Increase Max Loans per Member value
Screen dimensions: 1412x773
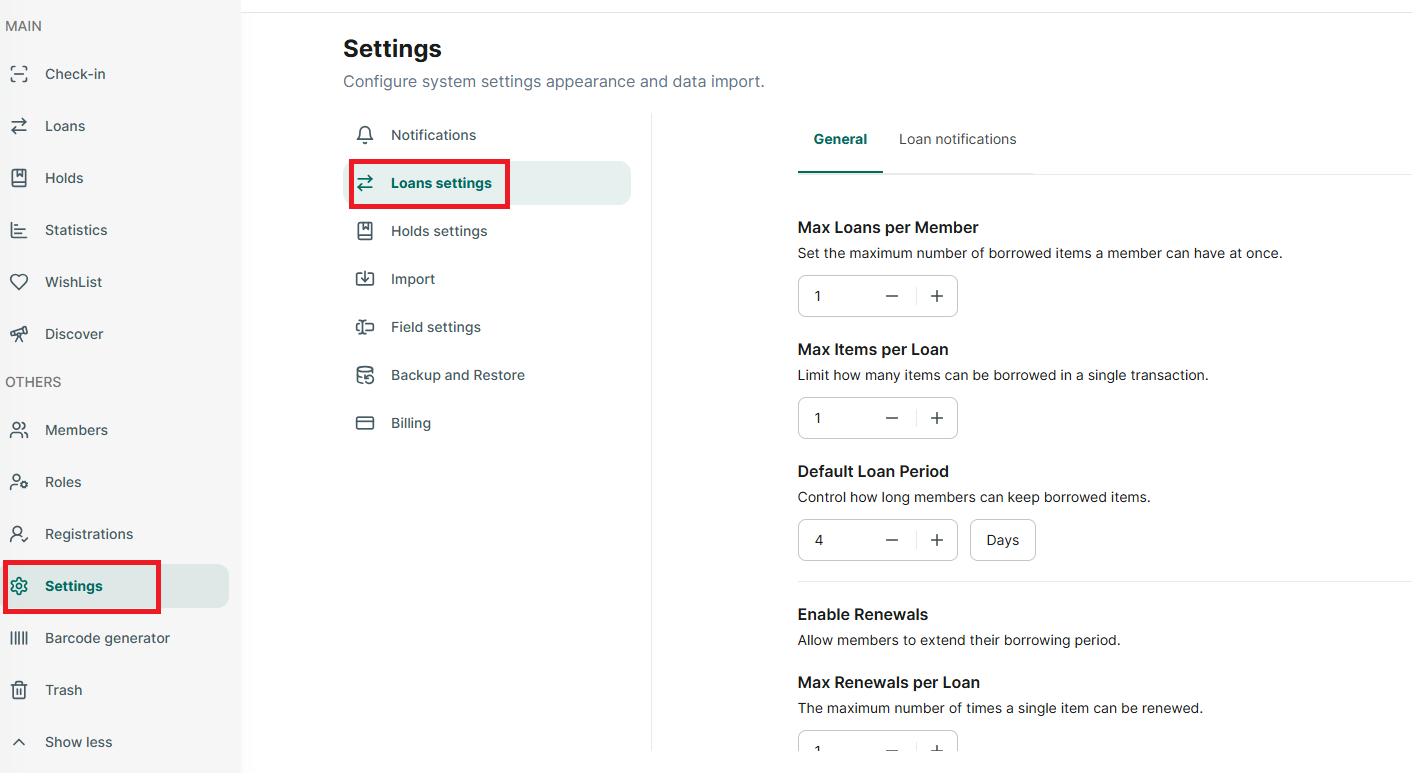point(937,296)
